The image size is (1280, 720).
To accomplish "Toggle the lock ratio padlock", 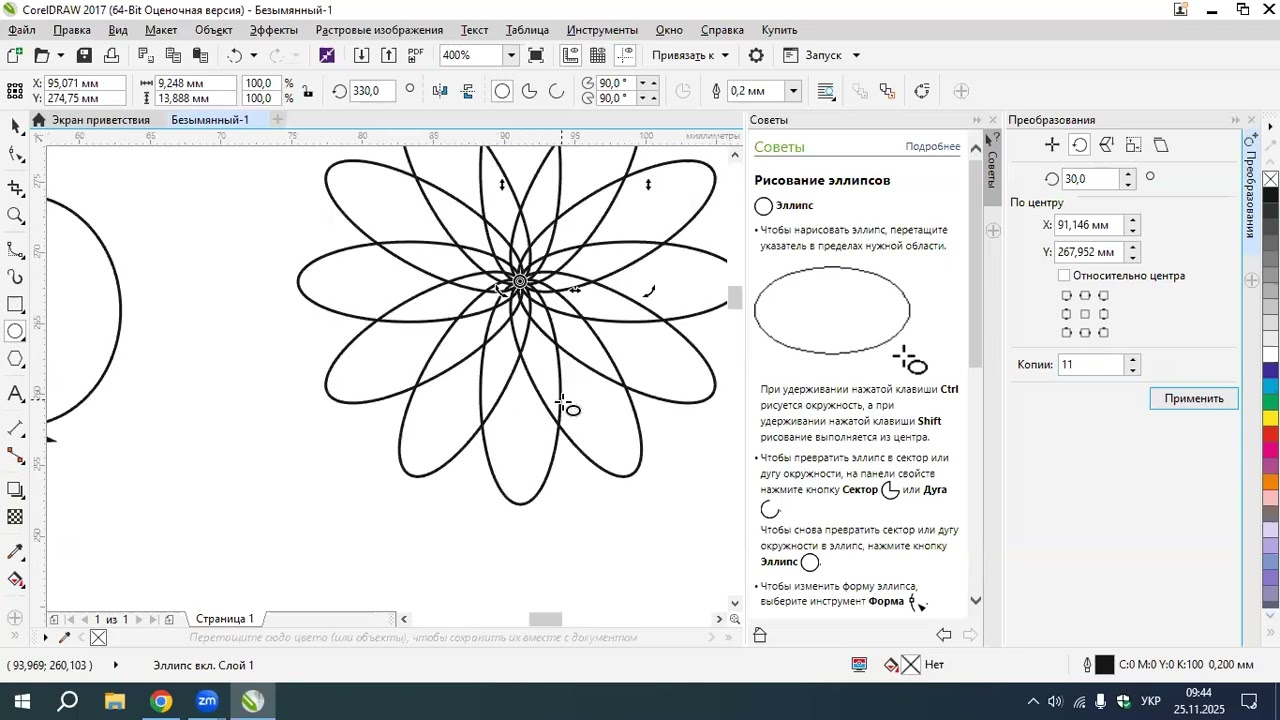I will [307, 91].
